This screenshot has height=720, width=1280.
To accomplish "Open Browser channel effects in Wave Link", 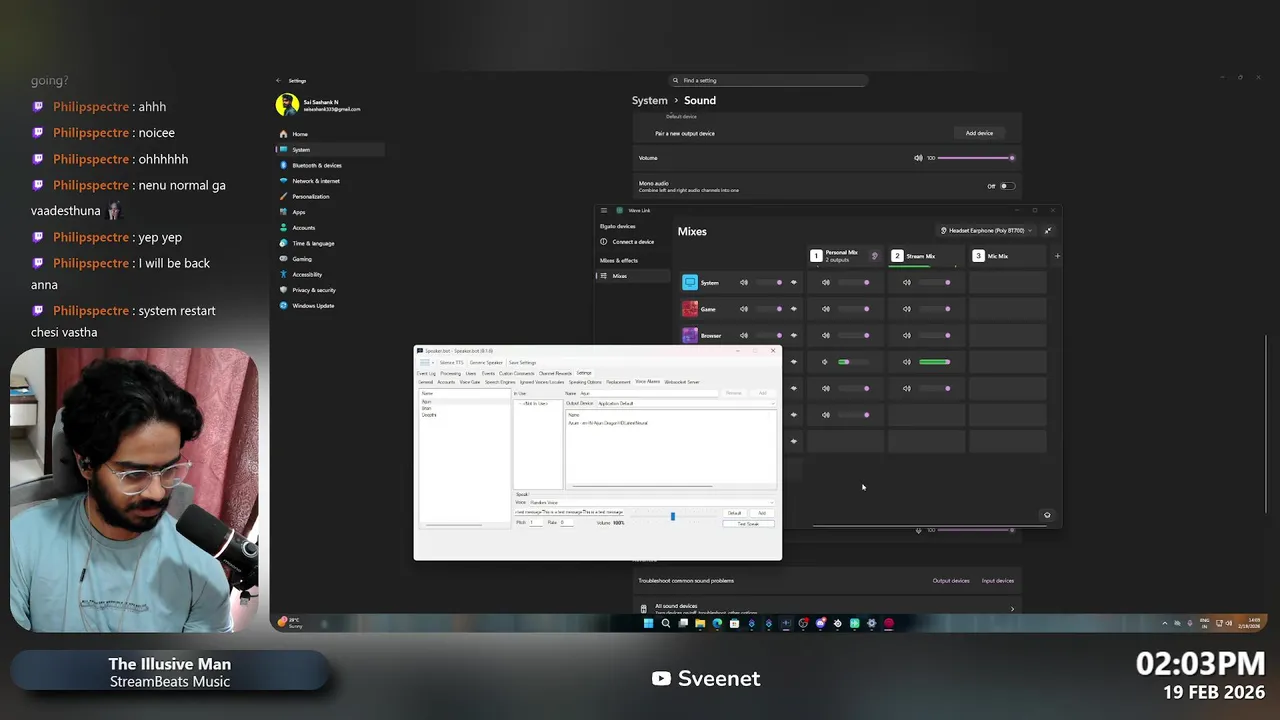I will 794,335.
